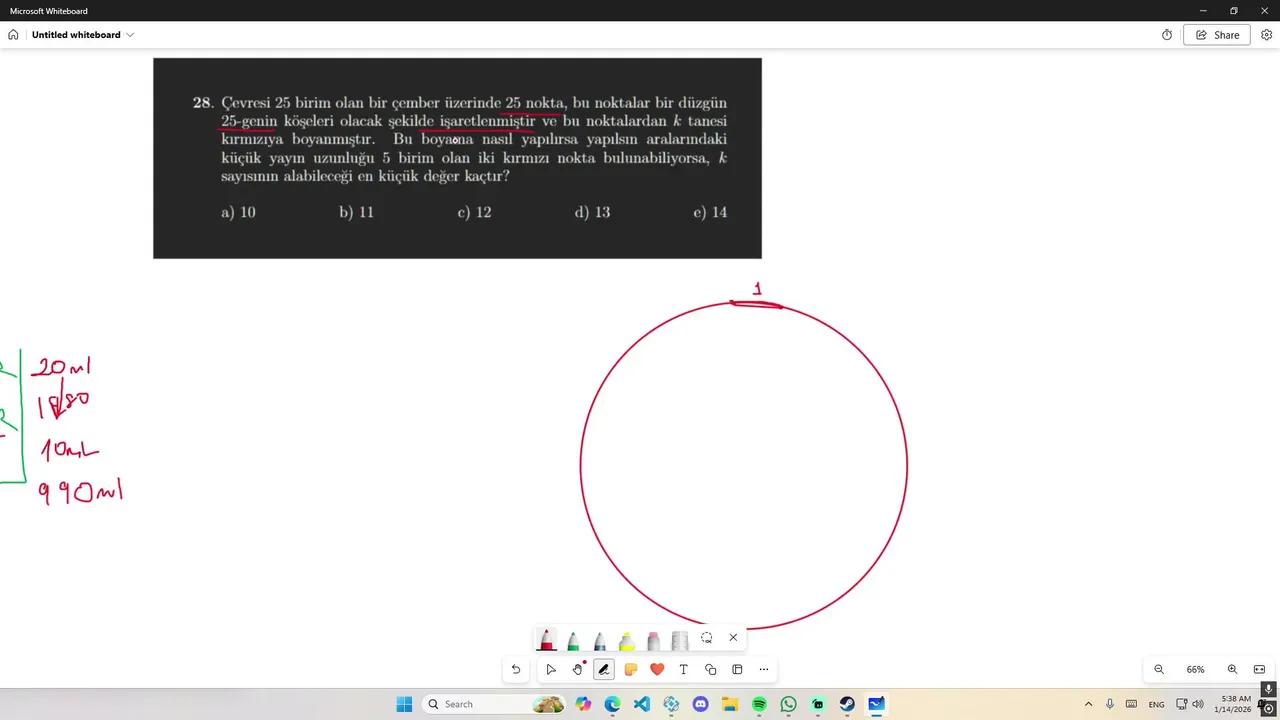This screenshot has height=720, width=1280.
Task: Activate the ruler tool
Action: coord(680,640)
